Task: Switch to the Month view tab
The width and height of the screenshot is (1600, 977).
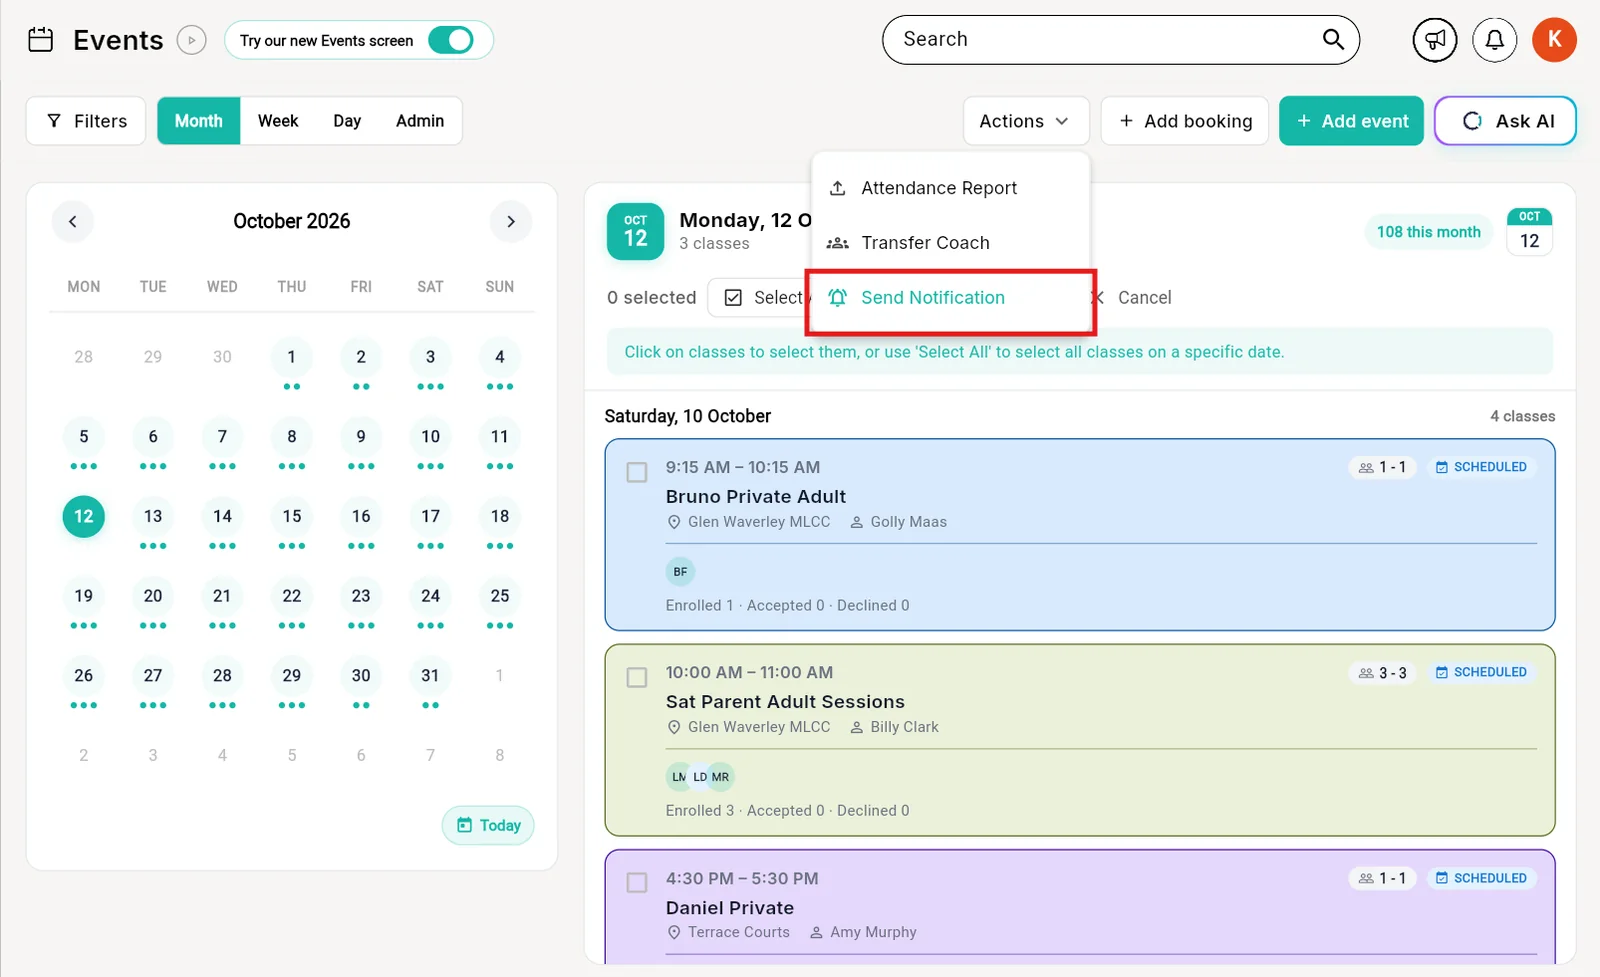Action: coord(199,121)
